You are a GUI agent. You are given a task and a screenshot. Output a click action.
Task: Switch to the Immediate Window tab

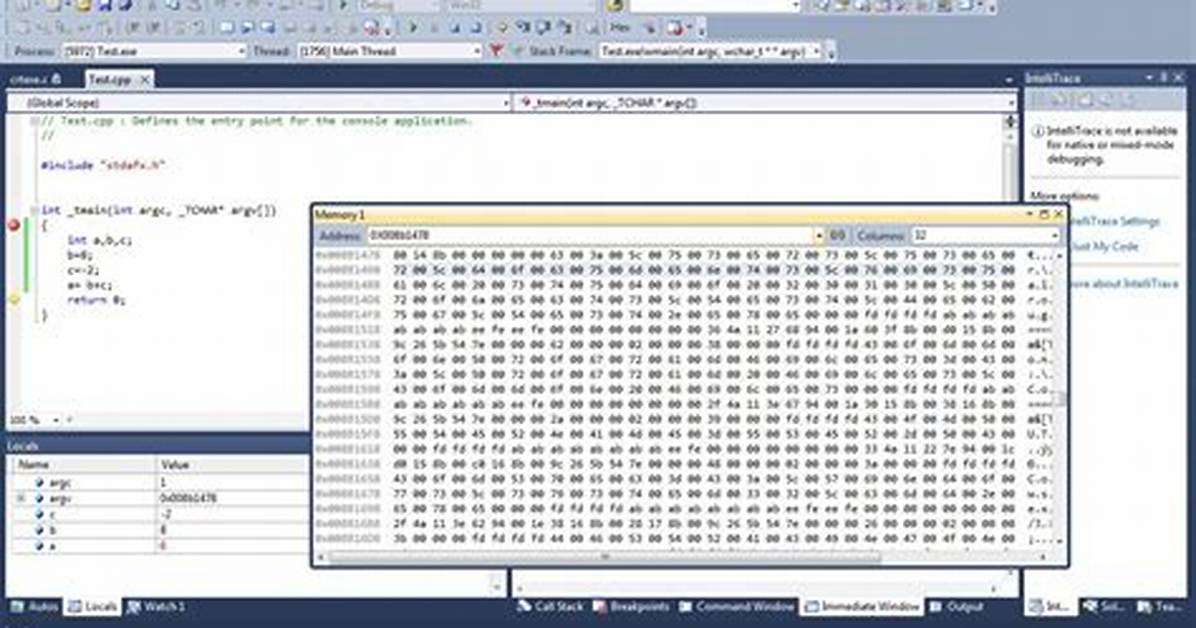tap(863, 607)
